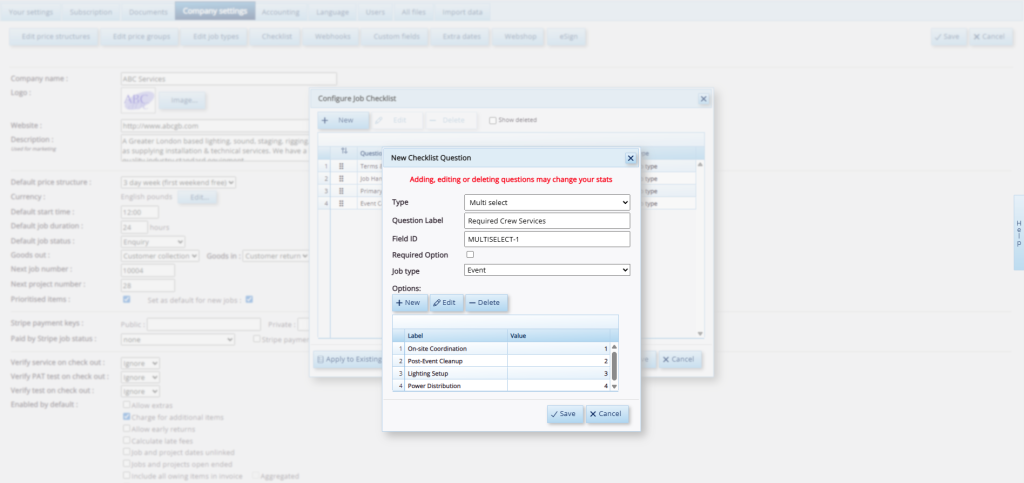Add a new option in Options toolbar

point(410,303)
